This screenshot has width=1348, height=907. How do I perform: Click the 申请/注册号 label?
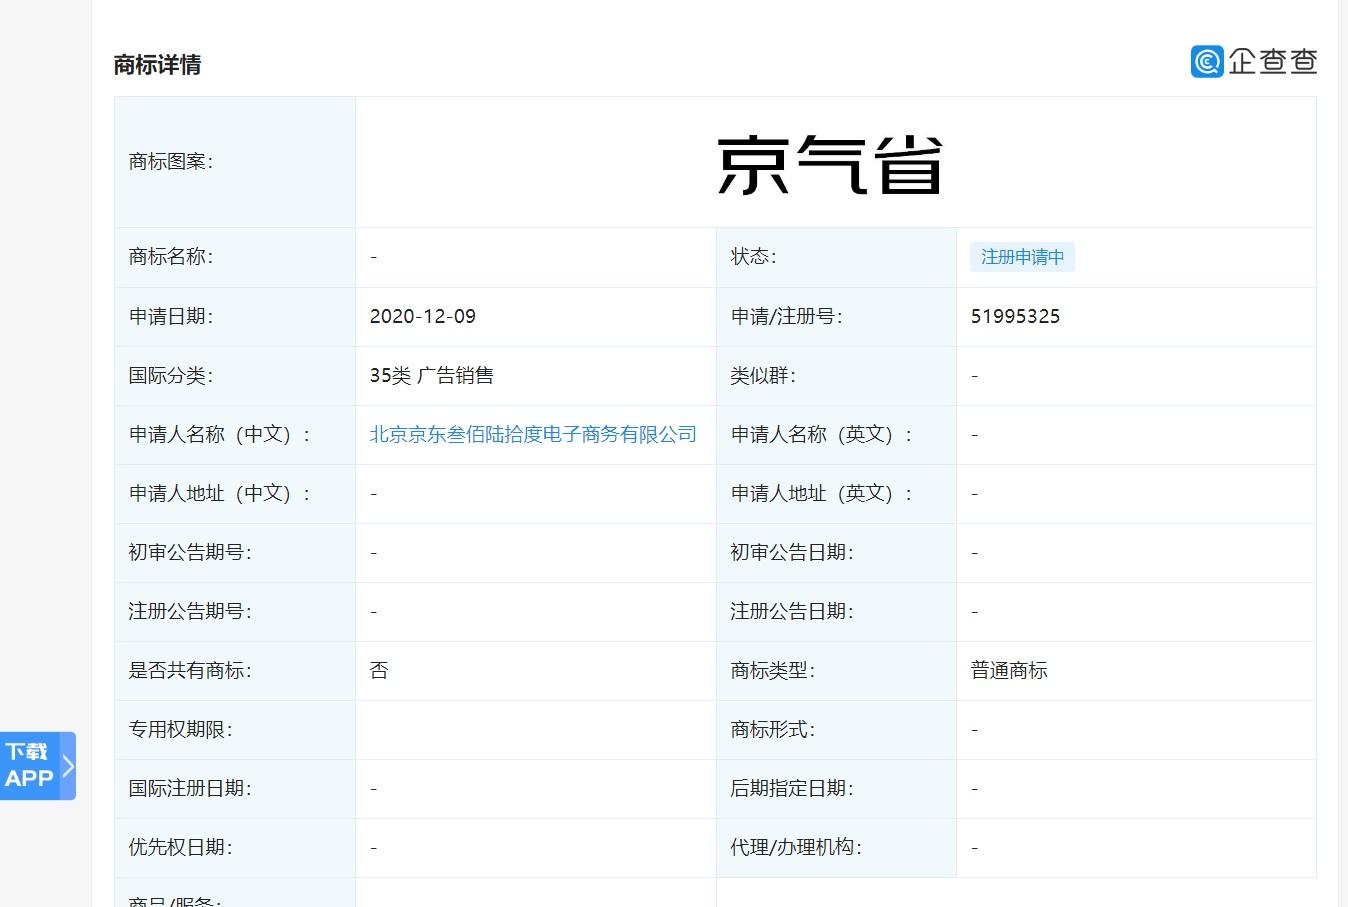pos(786,317)
